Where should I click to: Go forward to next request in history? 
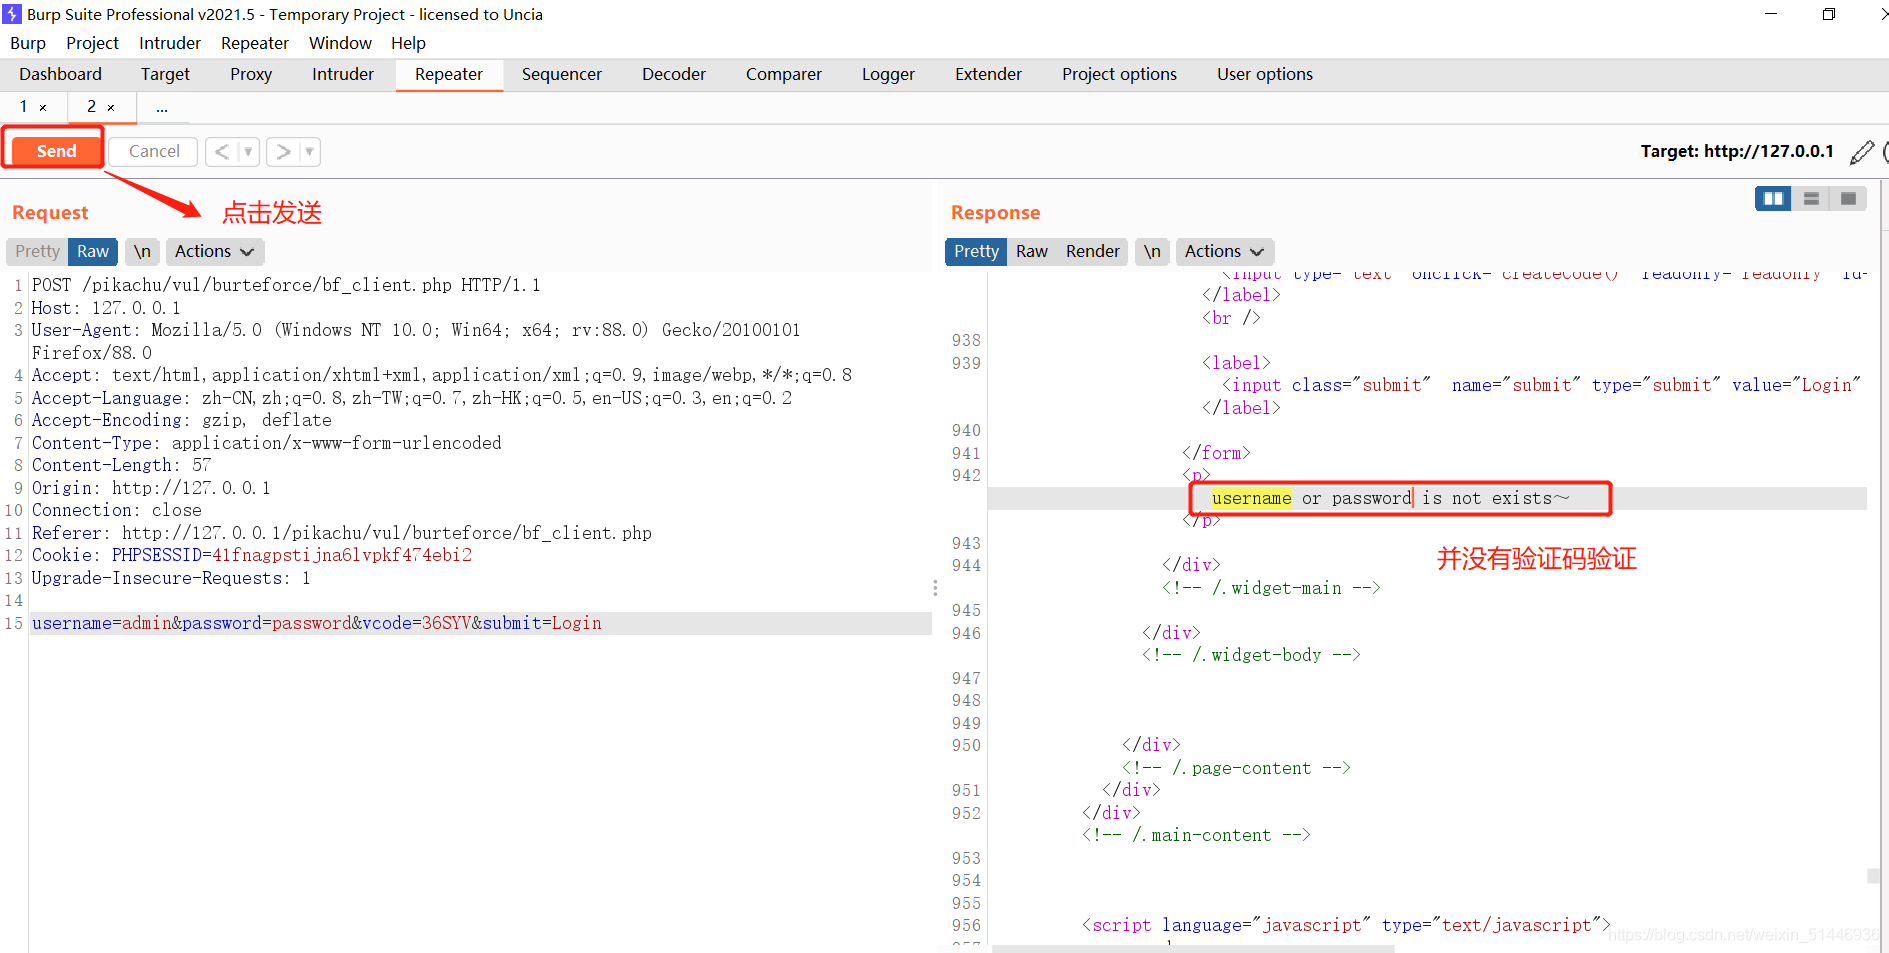pos(283,151)
